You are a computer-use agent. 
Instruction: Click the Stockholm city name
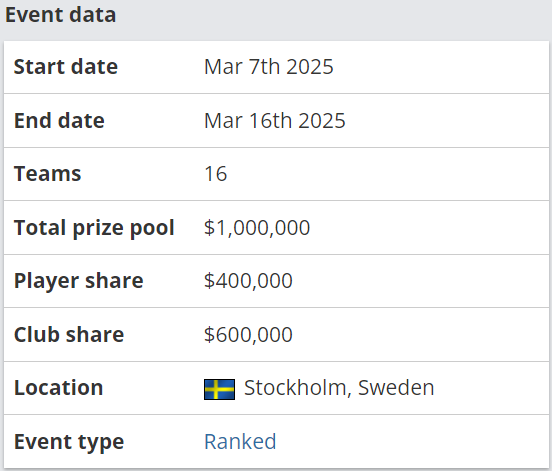click(297, 388)
